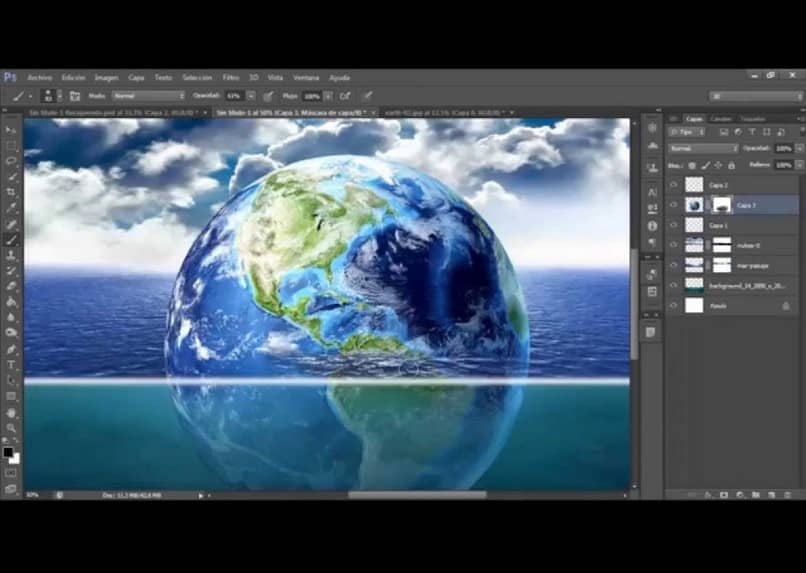Open the workspace switcher dropdown
Viewport: 806px width, 573px height.
(756, 96)
